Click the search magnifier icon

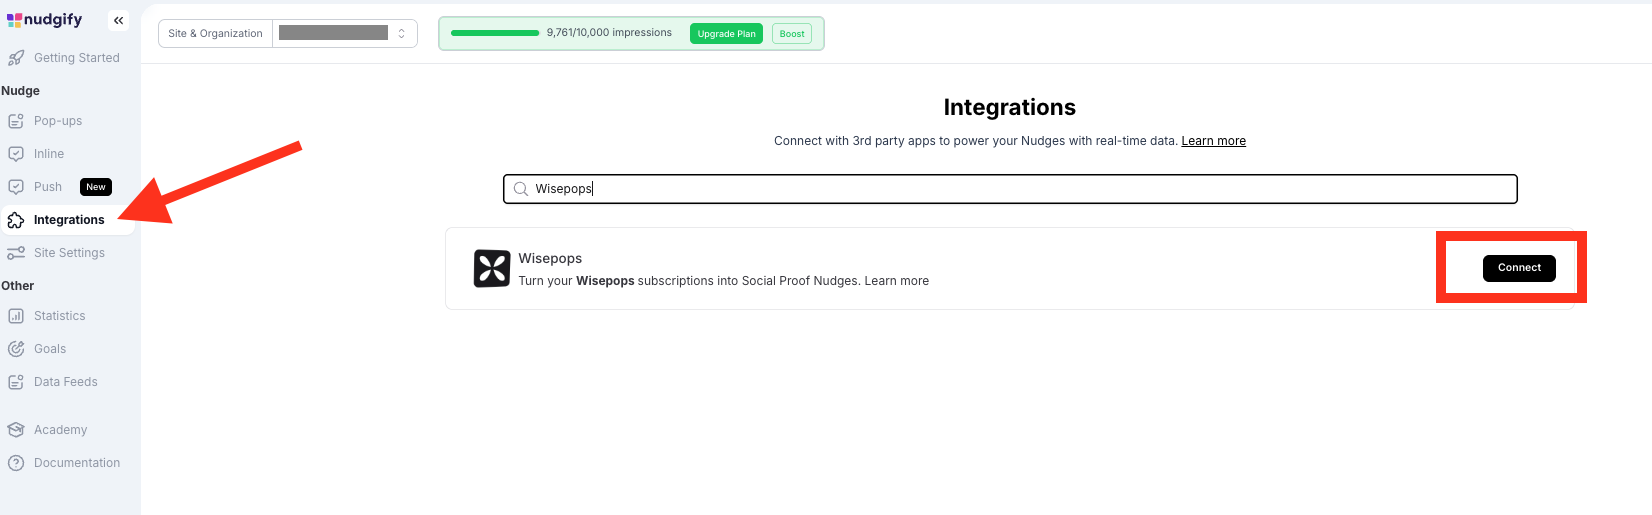click(x=521, y=189)
